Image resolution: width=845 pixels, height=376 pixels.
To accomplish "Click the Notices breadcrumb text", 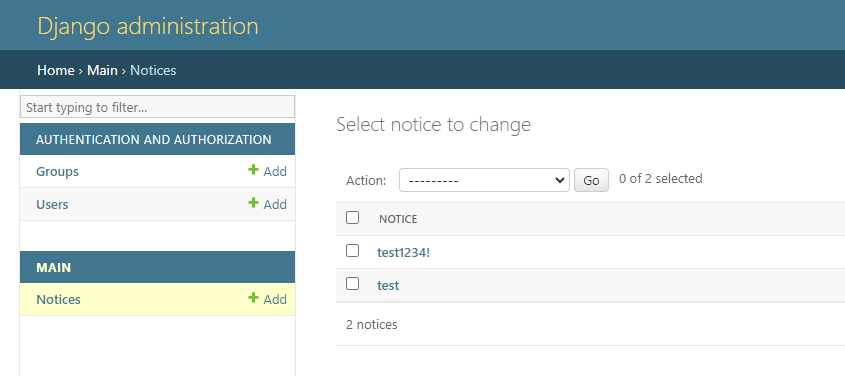I will click(153, 70).
